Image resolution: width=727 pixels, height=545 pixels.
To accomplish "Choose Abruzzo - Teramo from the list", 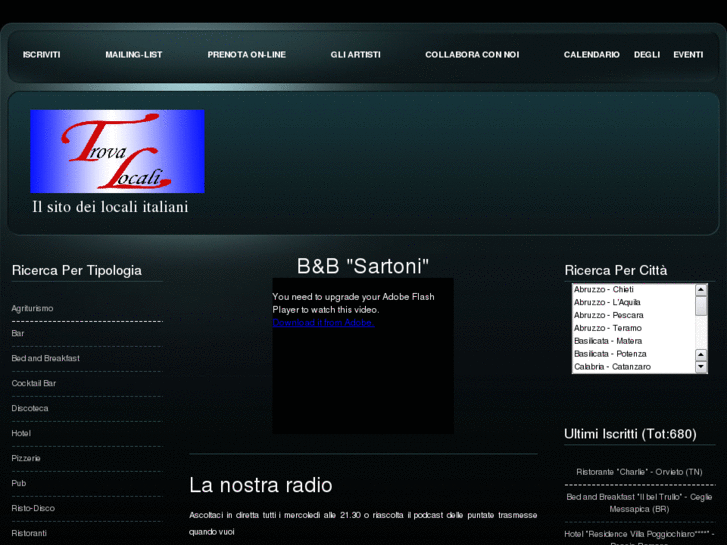I will point(633,328).
